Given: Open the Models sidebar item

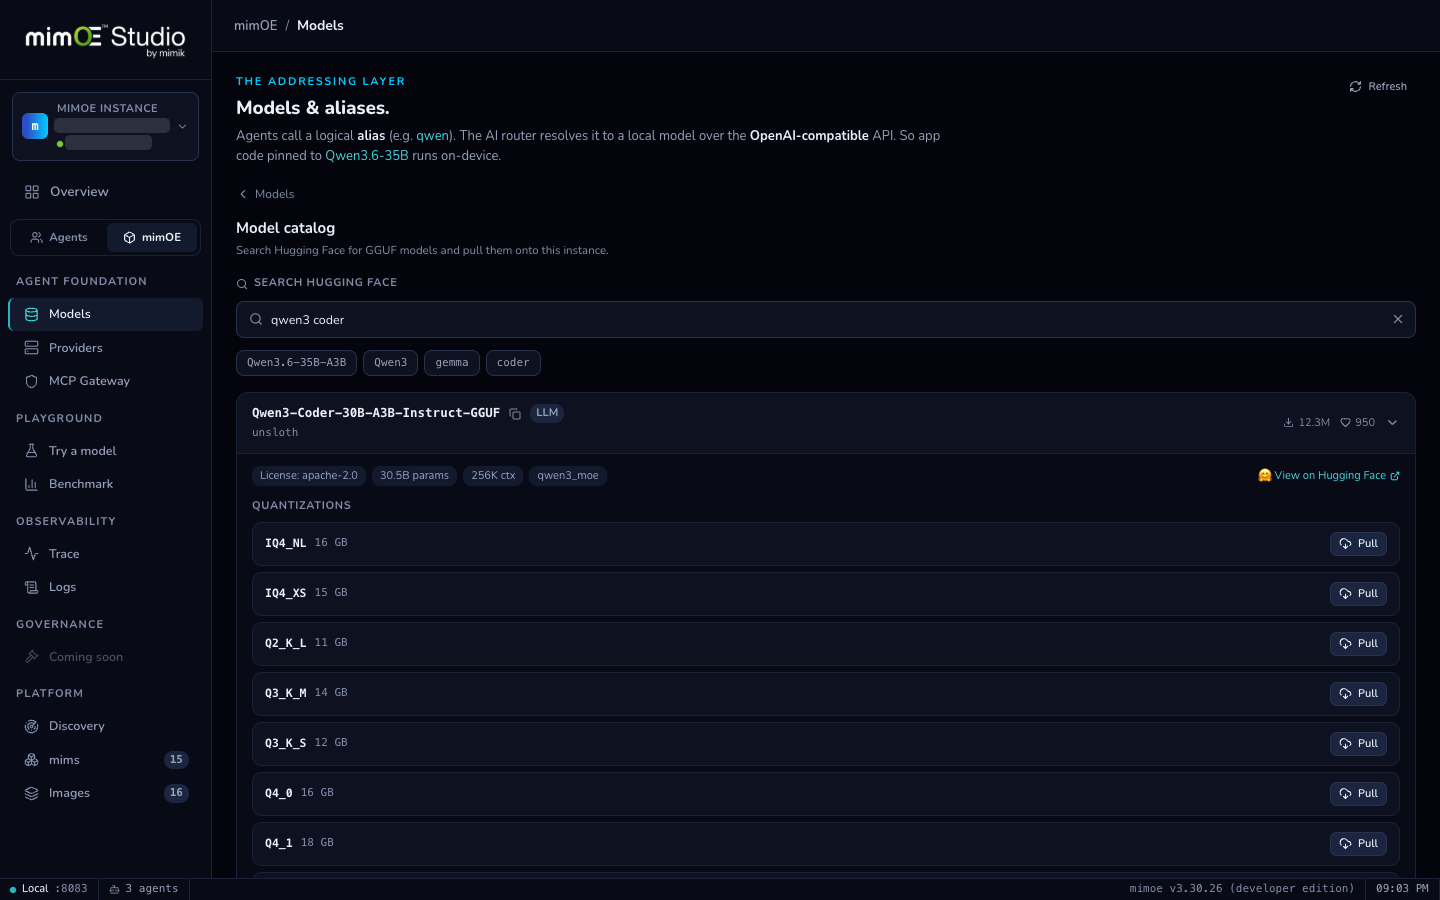Looking at the screenshot, I should (106, 314).
